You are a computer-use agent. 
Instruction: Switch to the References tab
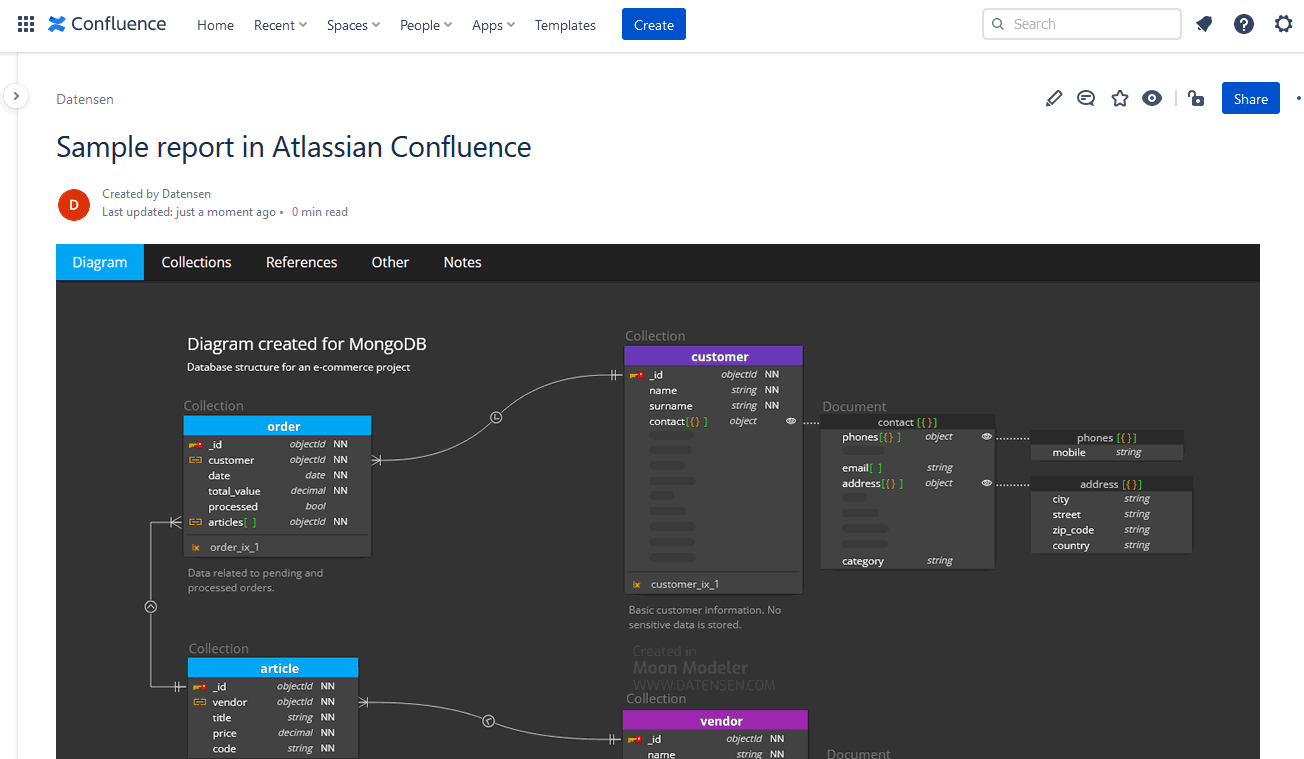[x=301, y=262]
